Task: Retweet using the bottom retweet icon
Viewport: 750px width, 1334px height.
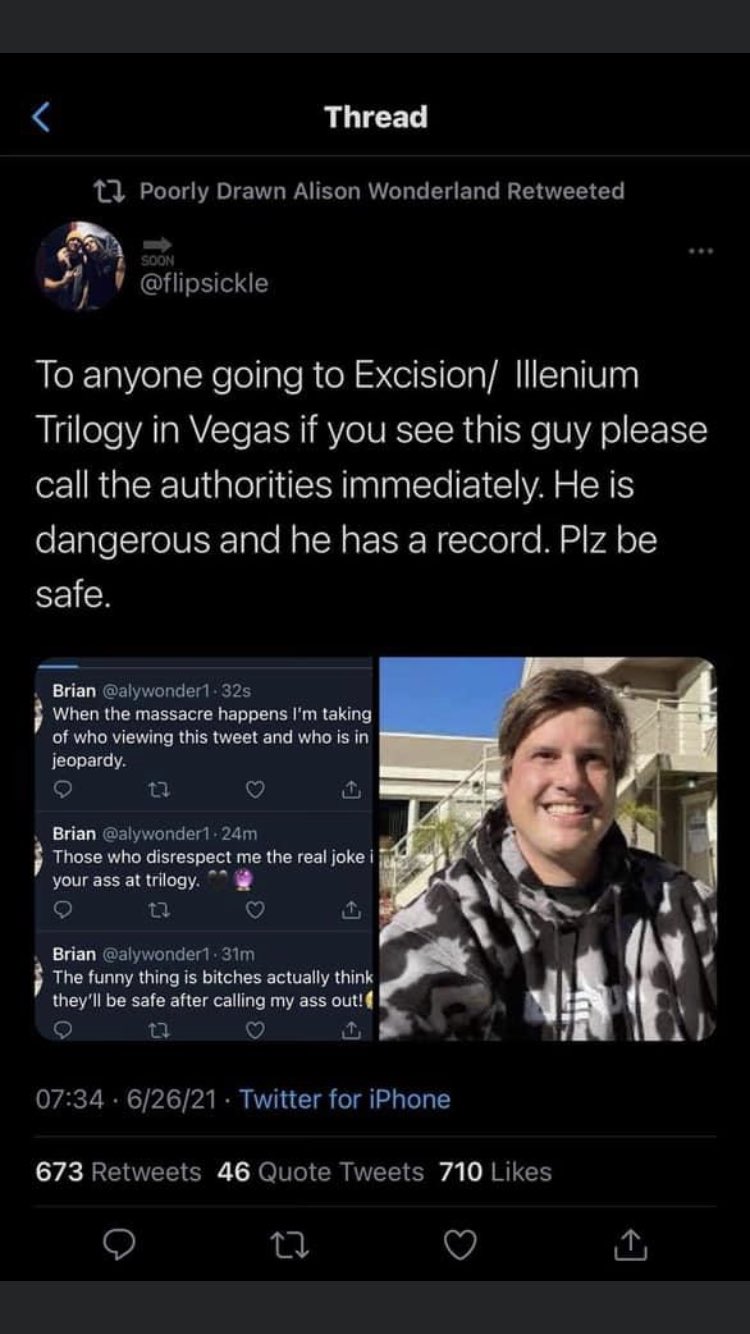Action: pos(290,1245)
